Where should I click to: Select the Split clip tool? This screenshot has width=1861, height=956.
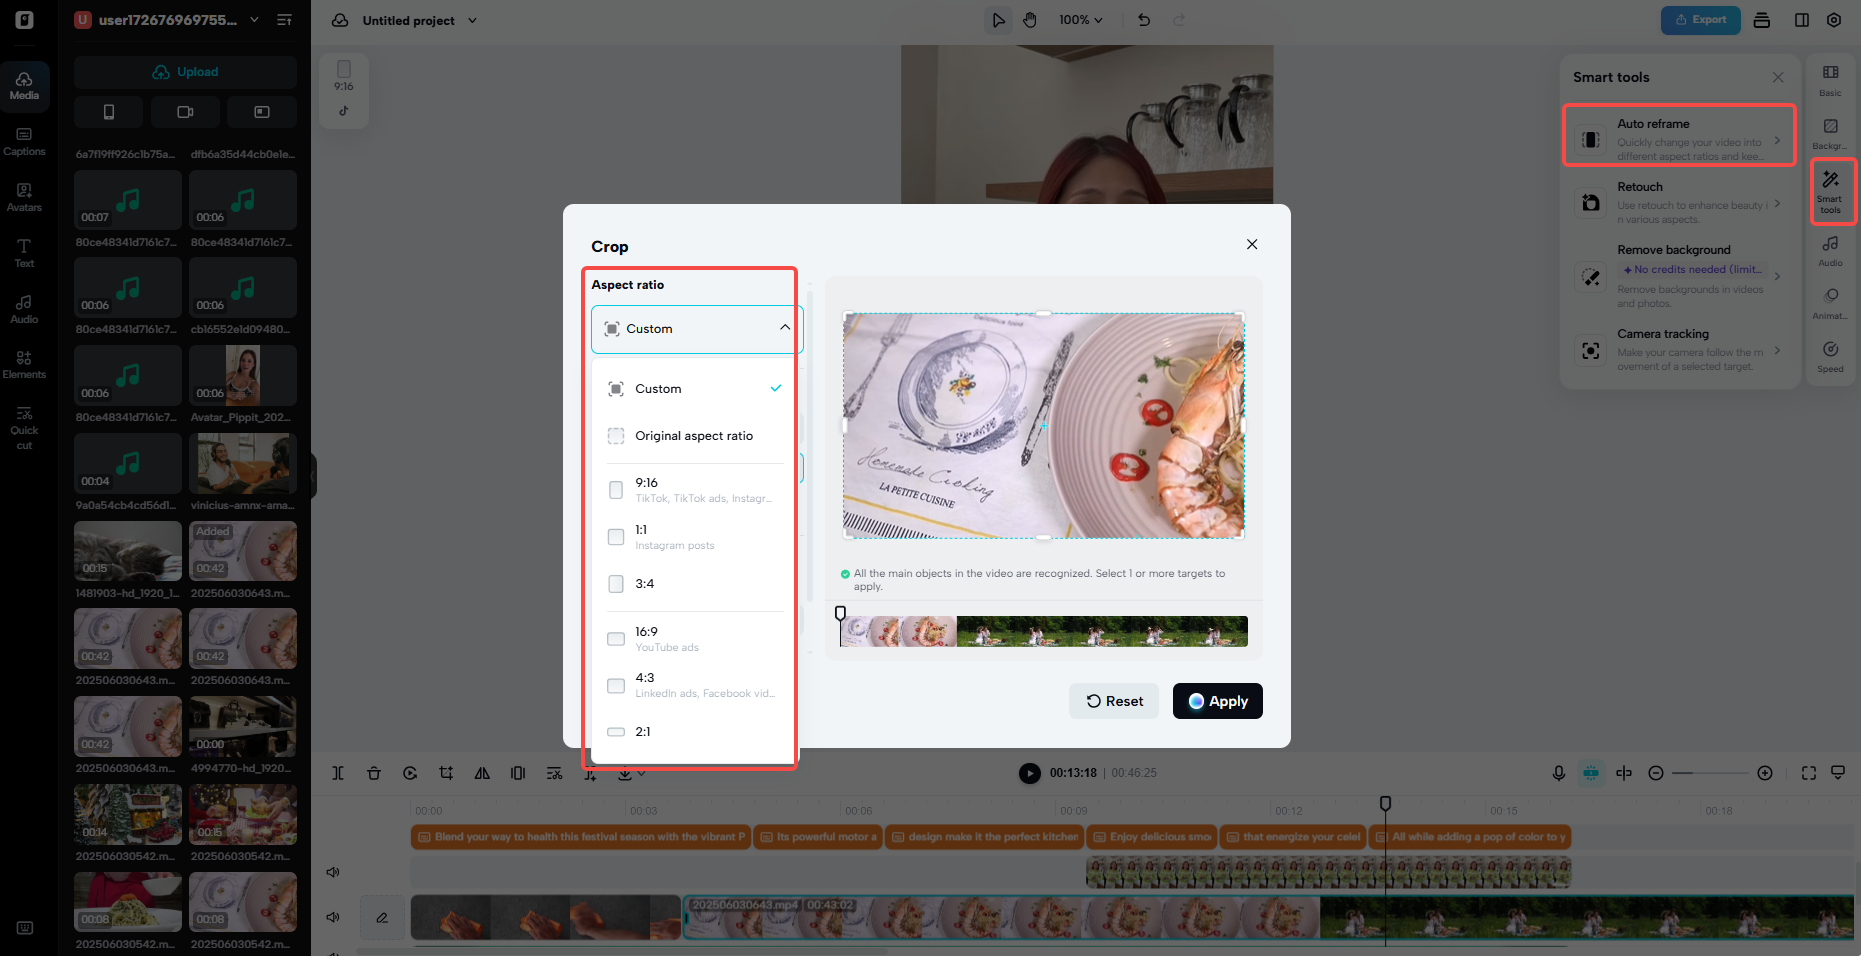click(338, 773)
